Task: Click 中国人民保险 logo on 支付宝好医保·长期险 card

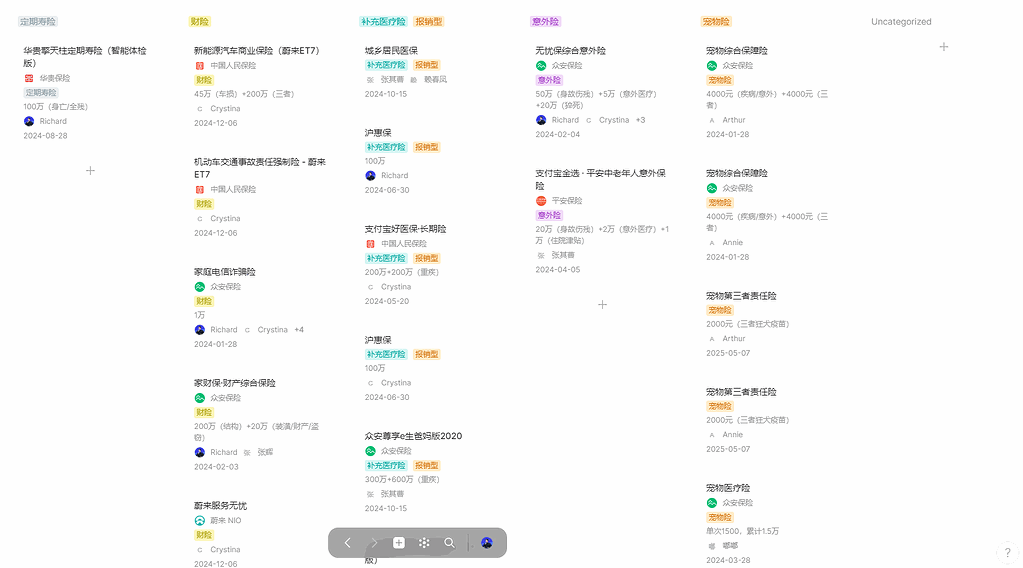Action: point(370,244)
